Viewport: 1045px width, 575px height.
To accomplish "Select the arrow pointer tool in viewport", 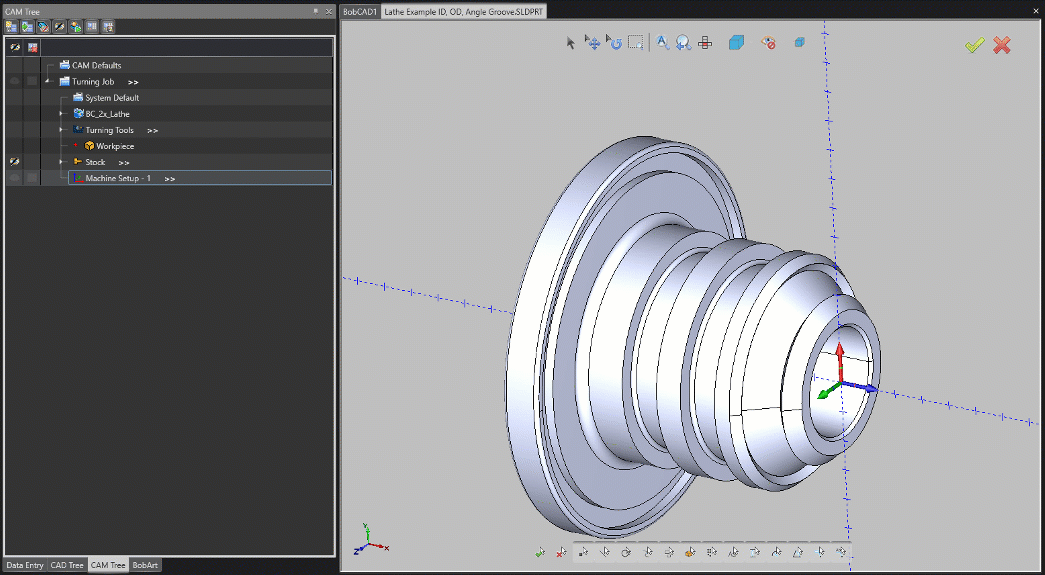I will point(571,43).
